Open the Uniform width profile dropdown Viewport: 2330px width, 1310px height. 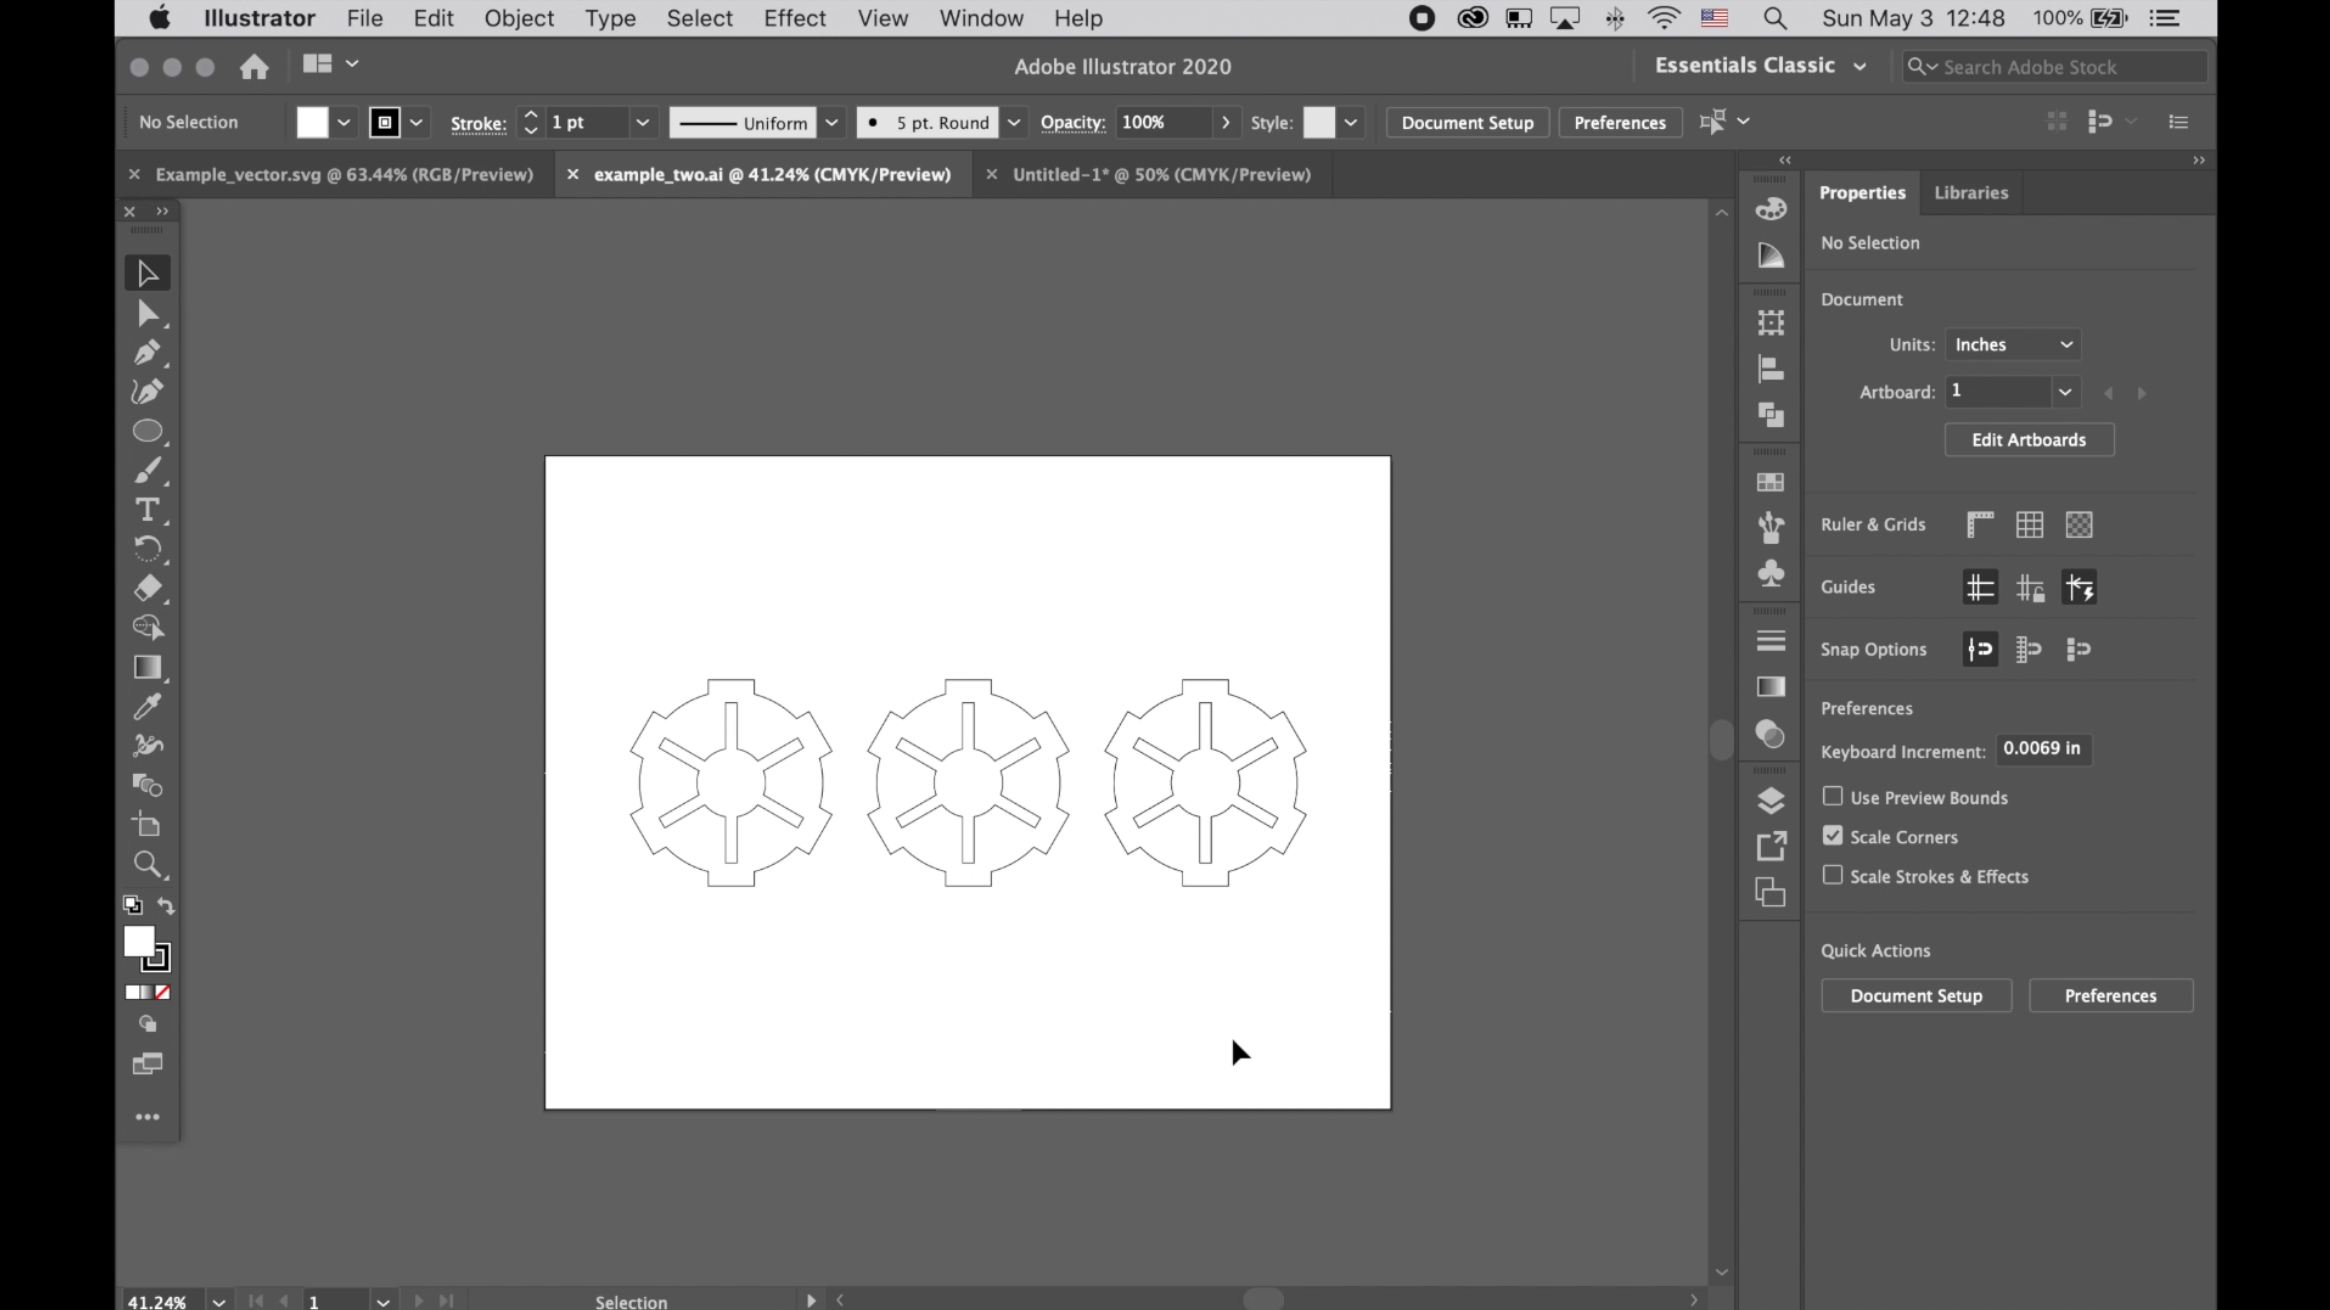pyautogui.click(x=833, y=122)
